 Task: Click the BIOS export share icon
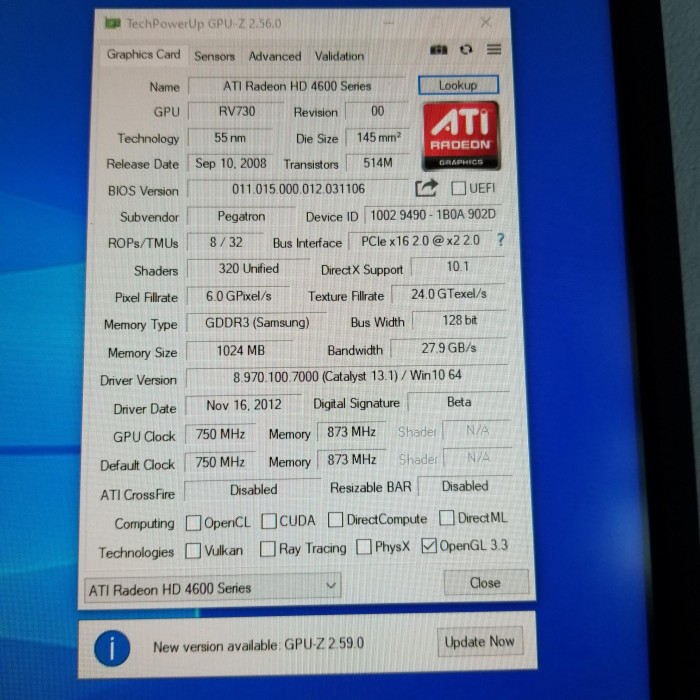coord(426,188)
